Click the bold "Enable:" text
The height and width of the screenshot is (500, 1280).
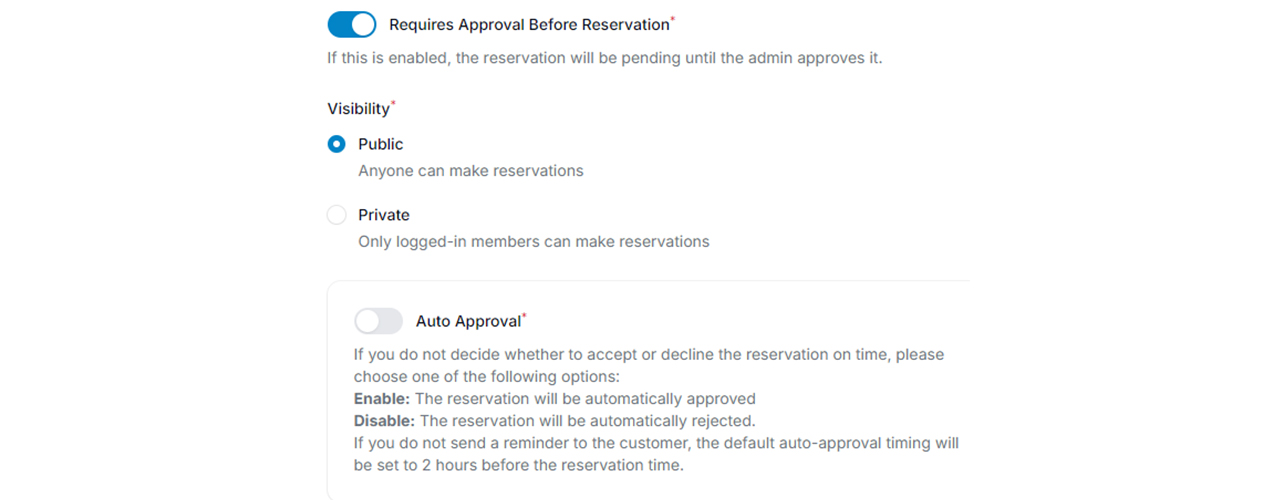tap(382, 398)
